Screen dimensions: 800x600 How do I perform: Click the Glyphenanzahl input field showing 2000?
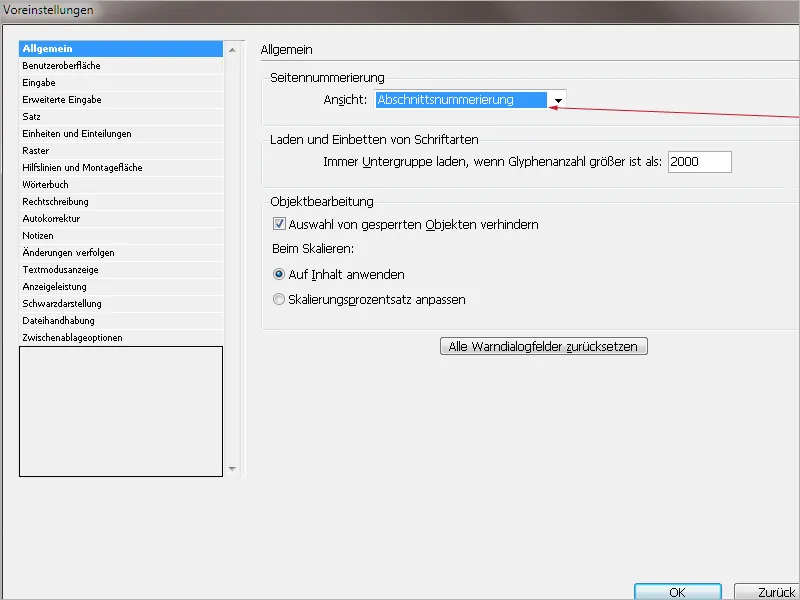coord(699,162)
